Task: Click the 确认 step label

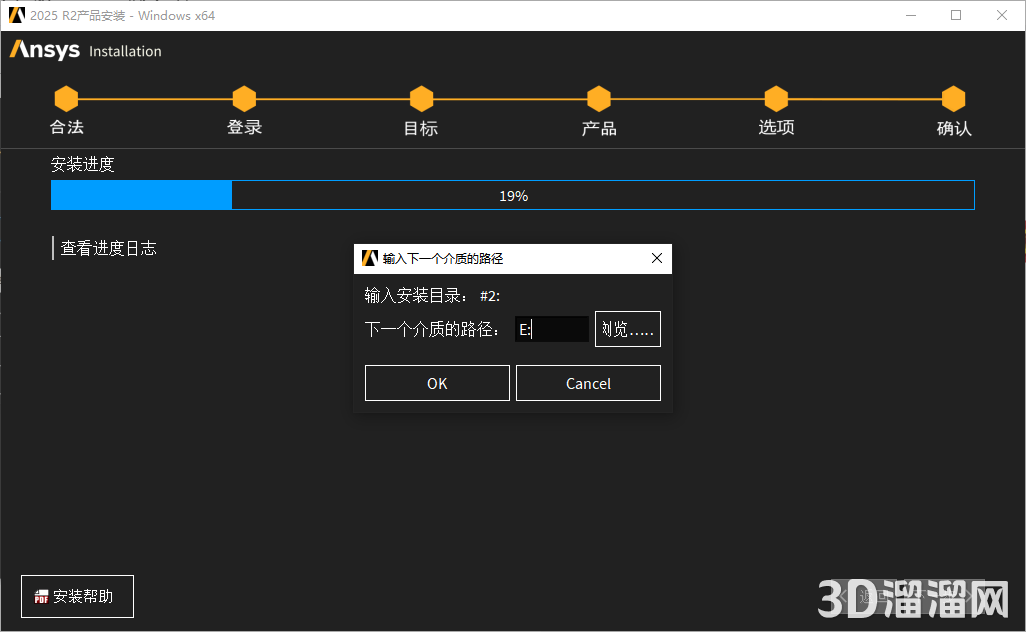Action: click(x=953, y=128)
